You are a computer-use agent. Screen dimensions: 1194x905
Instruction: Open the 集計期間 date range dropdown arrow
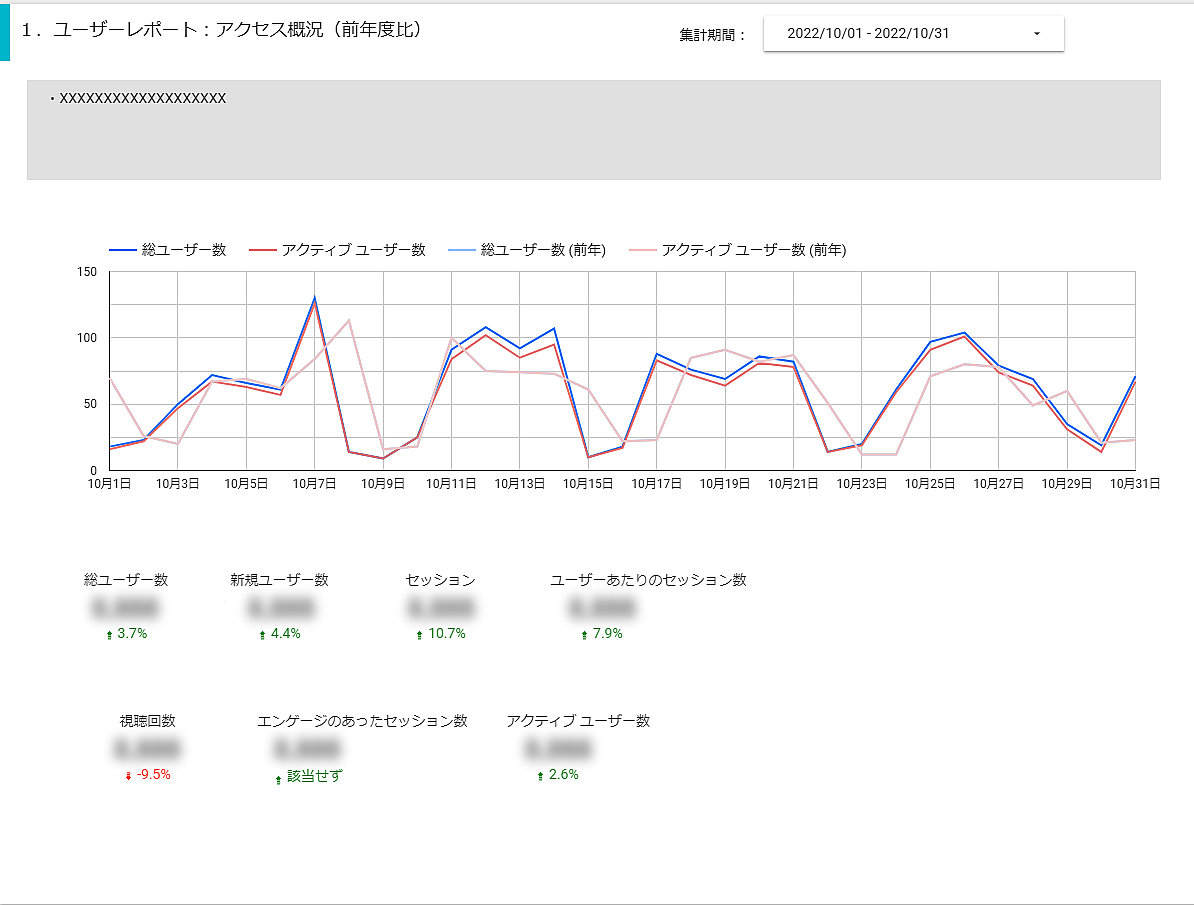click(x=1036, y=34)
